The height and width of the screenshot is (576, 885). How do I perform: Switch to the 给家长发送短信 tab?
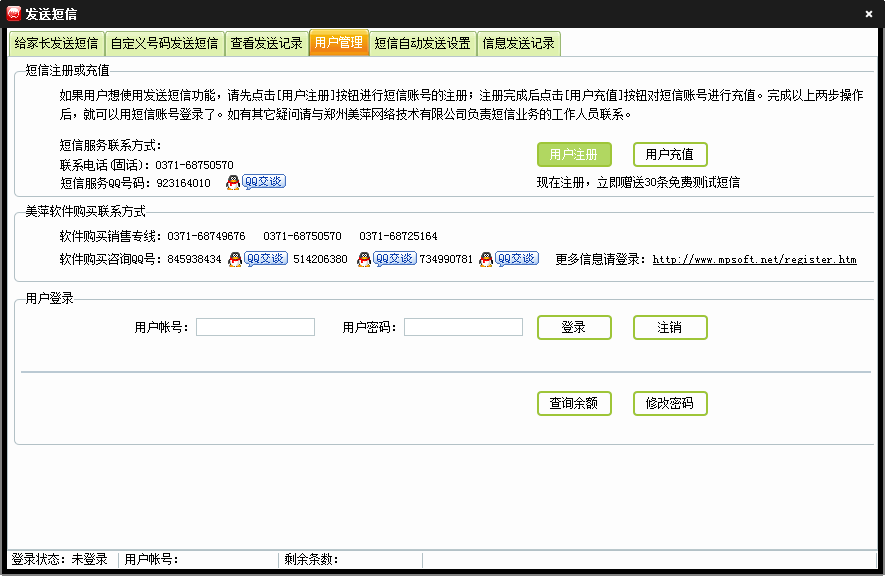click(56, 44)
